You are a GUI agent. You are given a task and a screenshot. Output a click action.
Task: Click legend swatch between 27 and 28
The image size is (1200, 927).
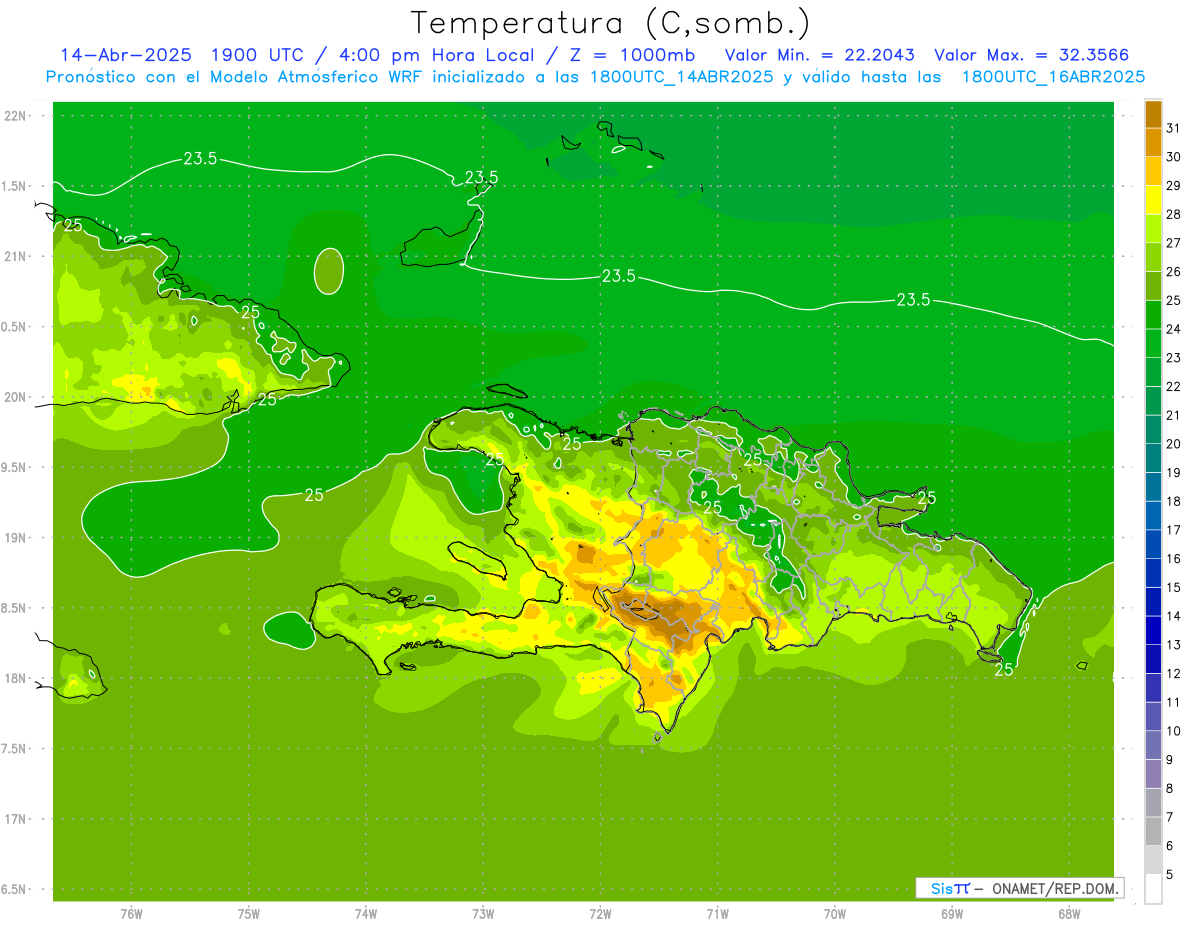click(1153, 228)
